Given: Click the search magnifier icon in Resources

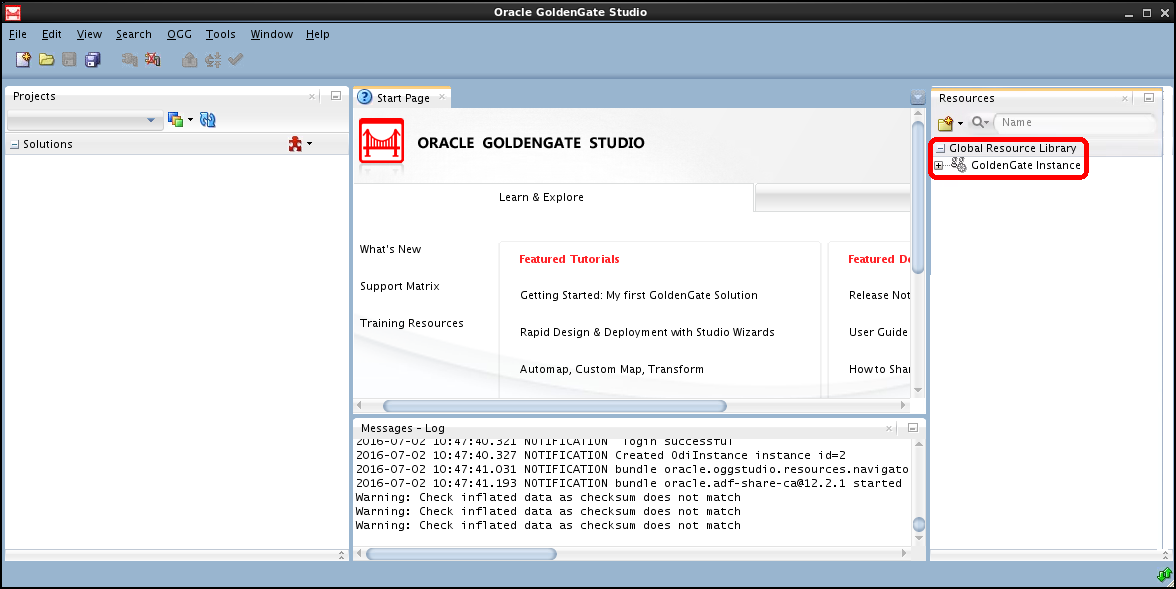Looking at the screenshot, I should tap(977, 122).
